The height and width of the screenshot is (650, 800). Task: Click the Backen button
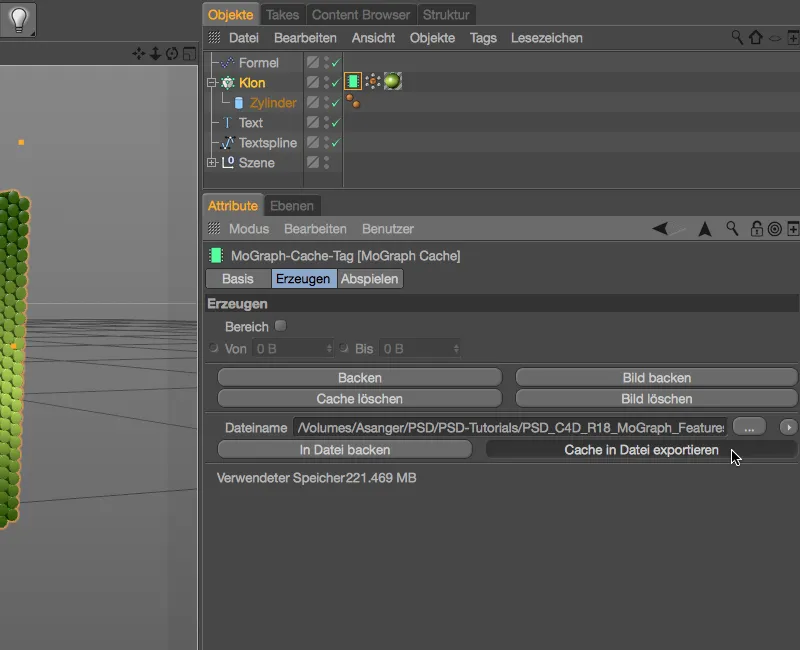[x=360, y=378]
